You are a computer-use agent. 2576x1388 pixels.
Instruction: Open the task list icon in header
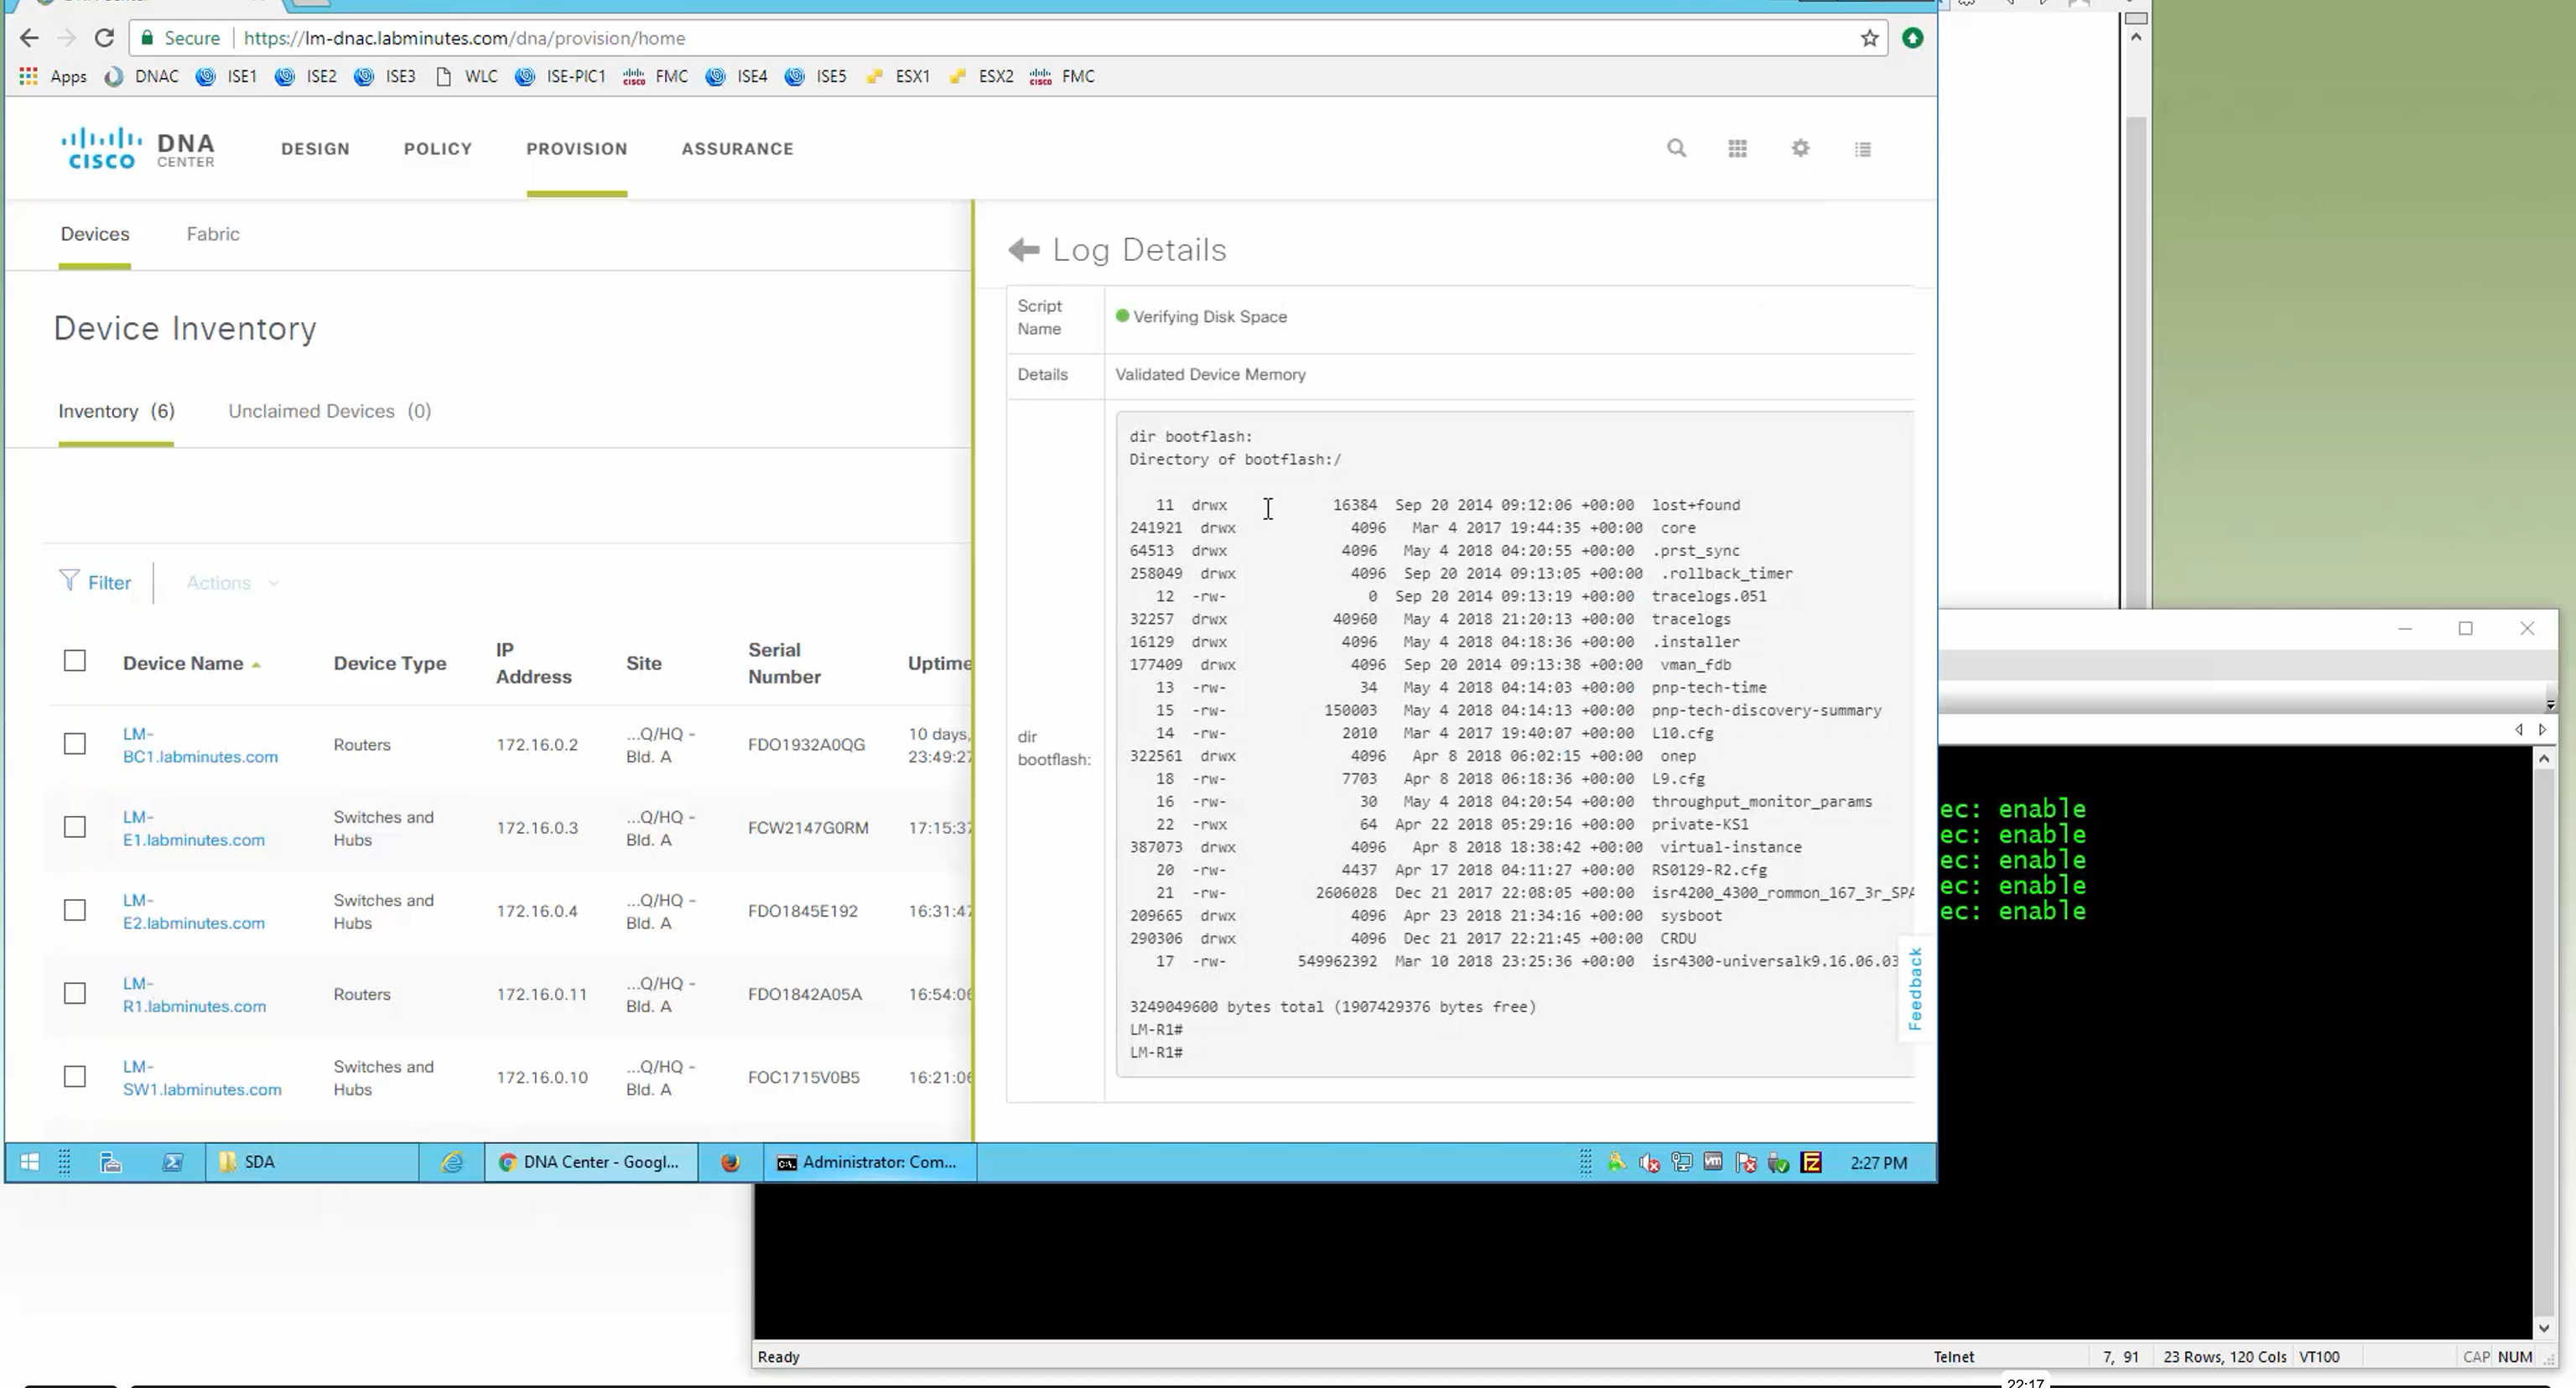[1862, 149]
